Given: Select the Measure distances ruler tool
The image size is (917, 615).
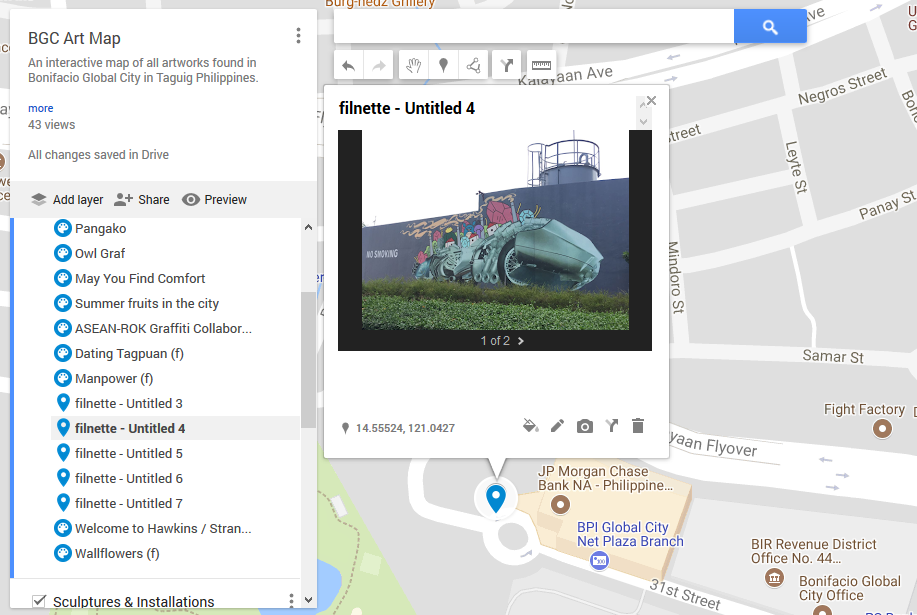Looking at the screenshot, I should [x=541, y=65].
